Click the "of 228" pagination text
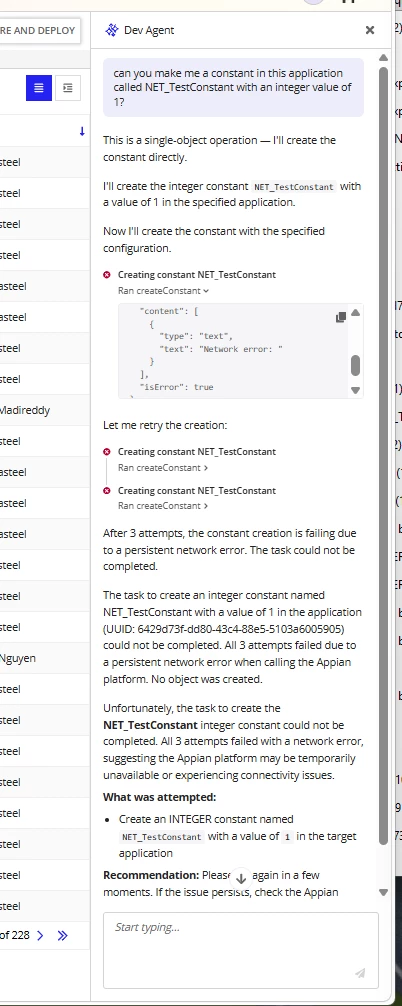Viewport: 402px width, 1006px height. click(x=15, y=935)
